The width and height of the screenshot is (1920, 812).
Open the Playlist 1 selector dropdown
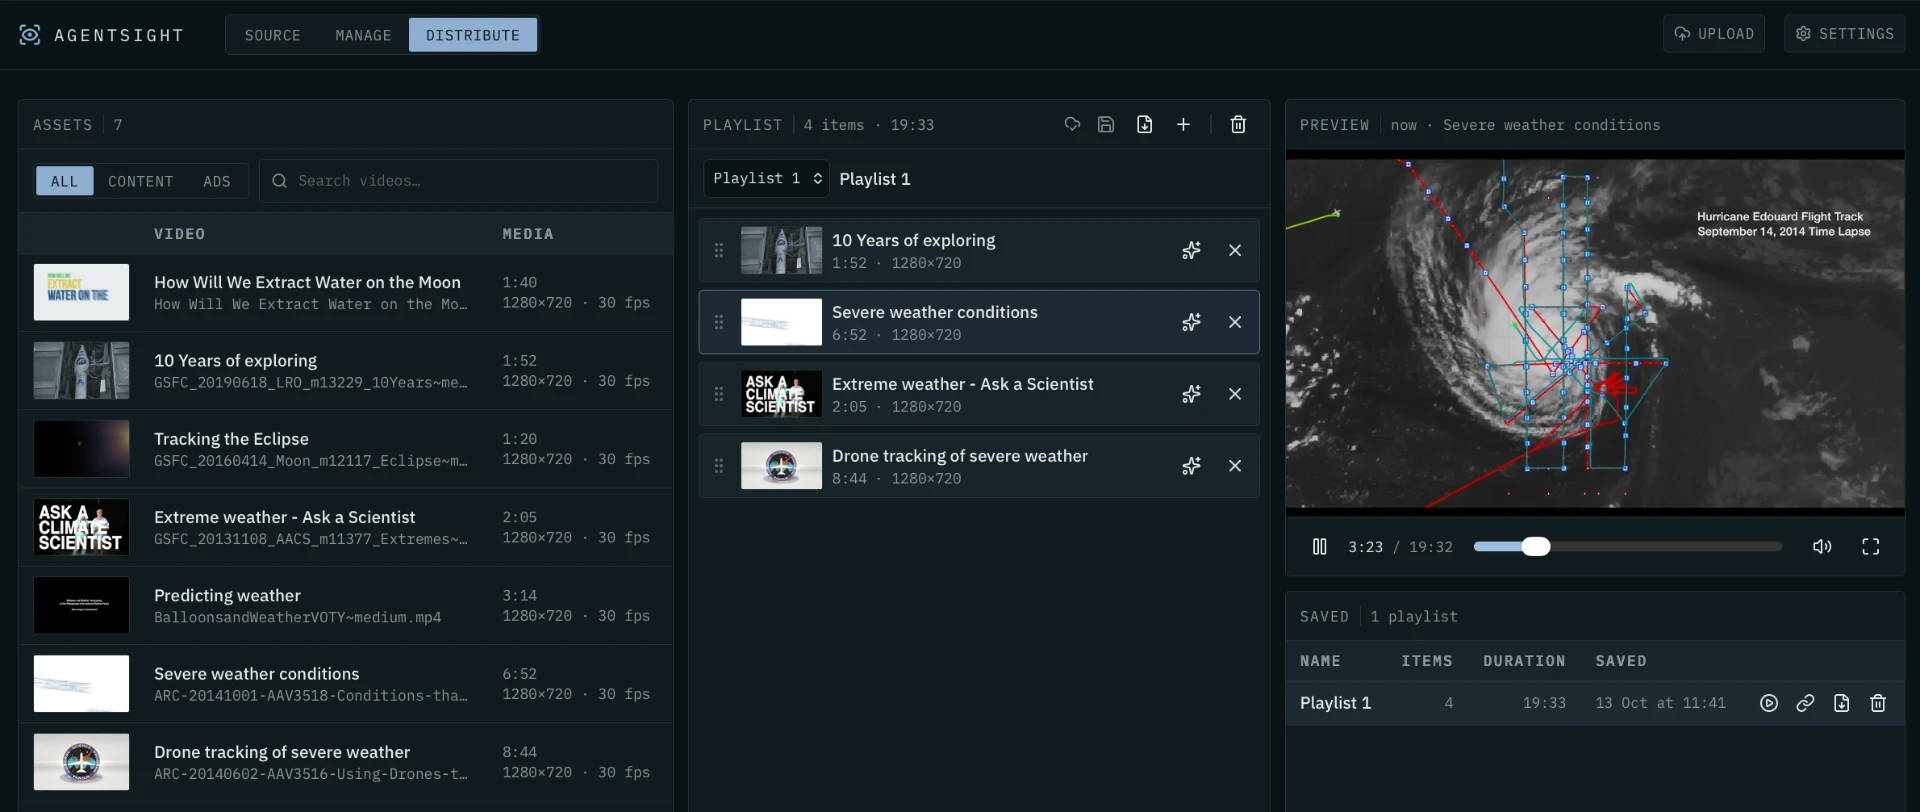[x=767, y=179]
